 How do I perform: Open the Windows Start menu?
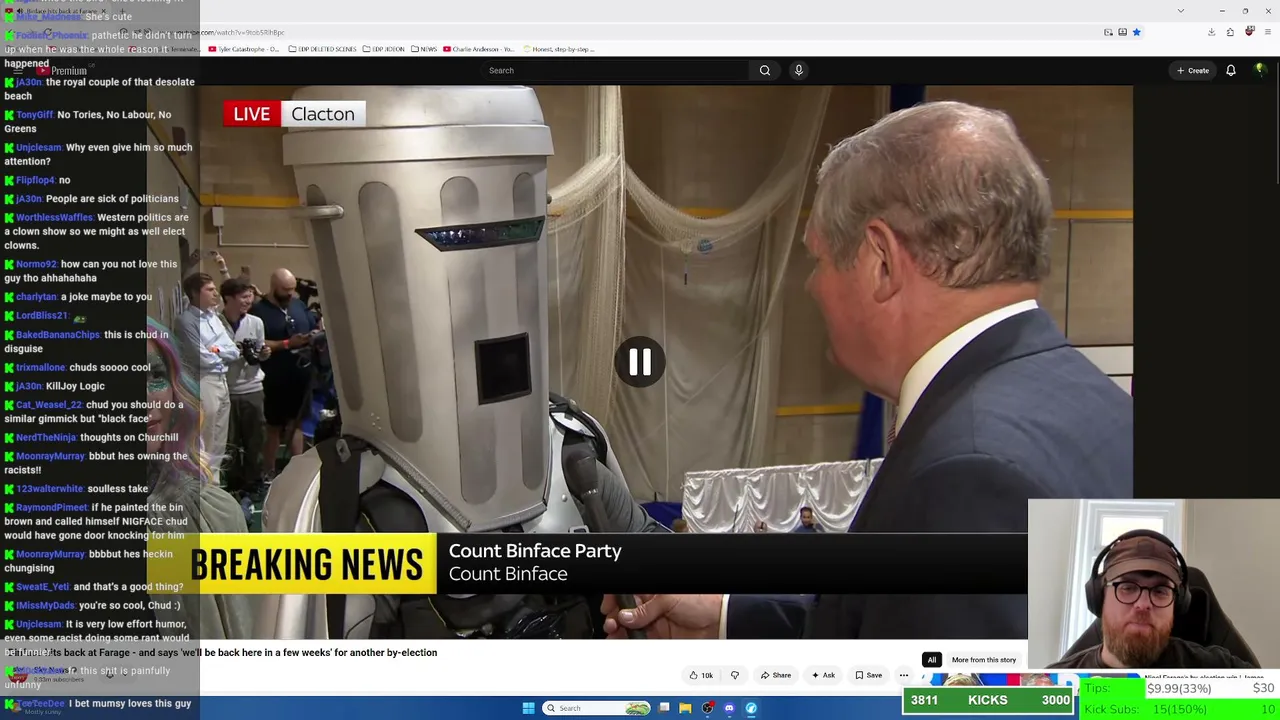(528, 708)
